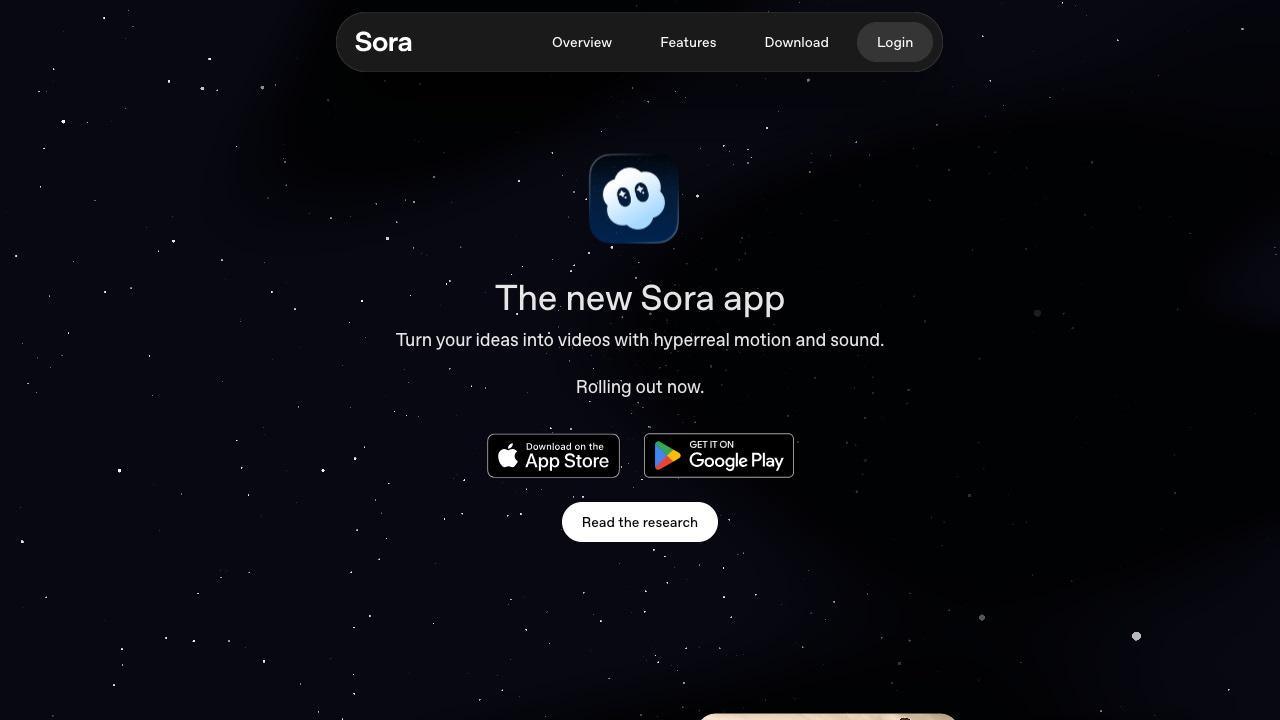Click the App Store wordmark text
Image resolution: width=1280 pixels, height=720 pixels.
pos(567,461)
